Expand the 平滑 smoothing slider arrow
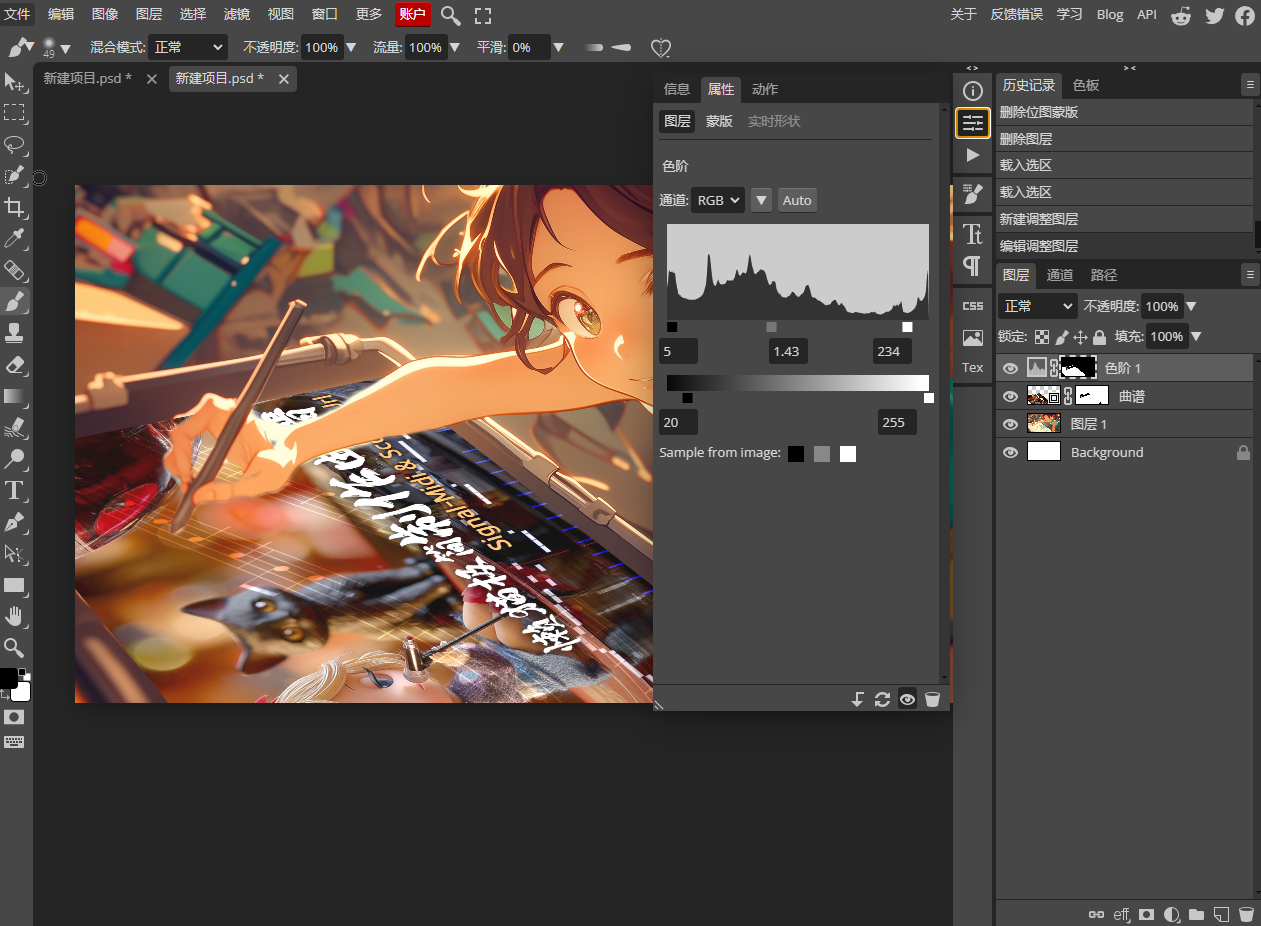The height and width of the screenshot is (926, 1261). 559,47
